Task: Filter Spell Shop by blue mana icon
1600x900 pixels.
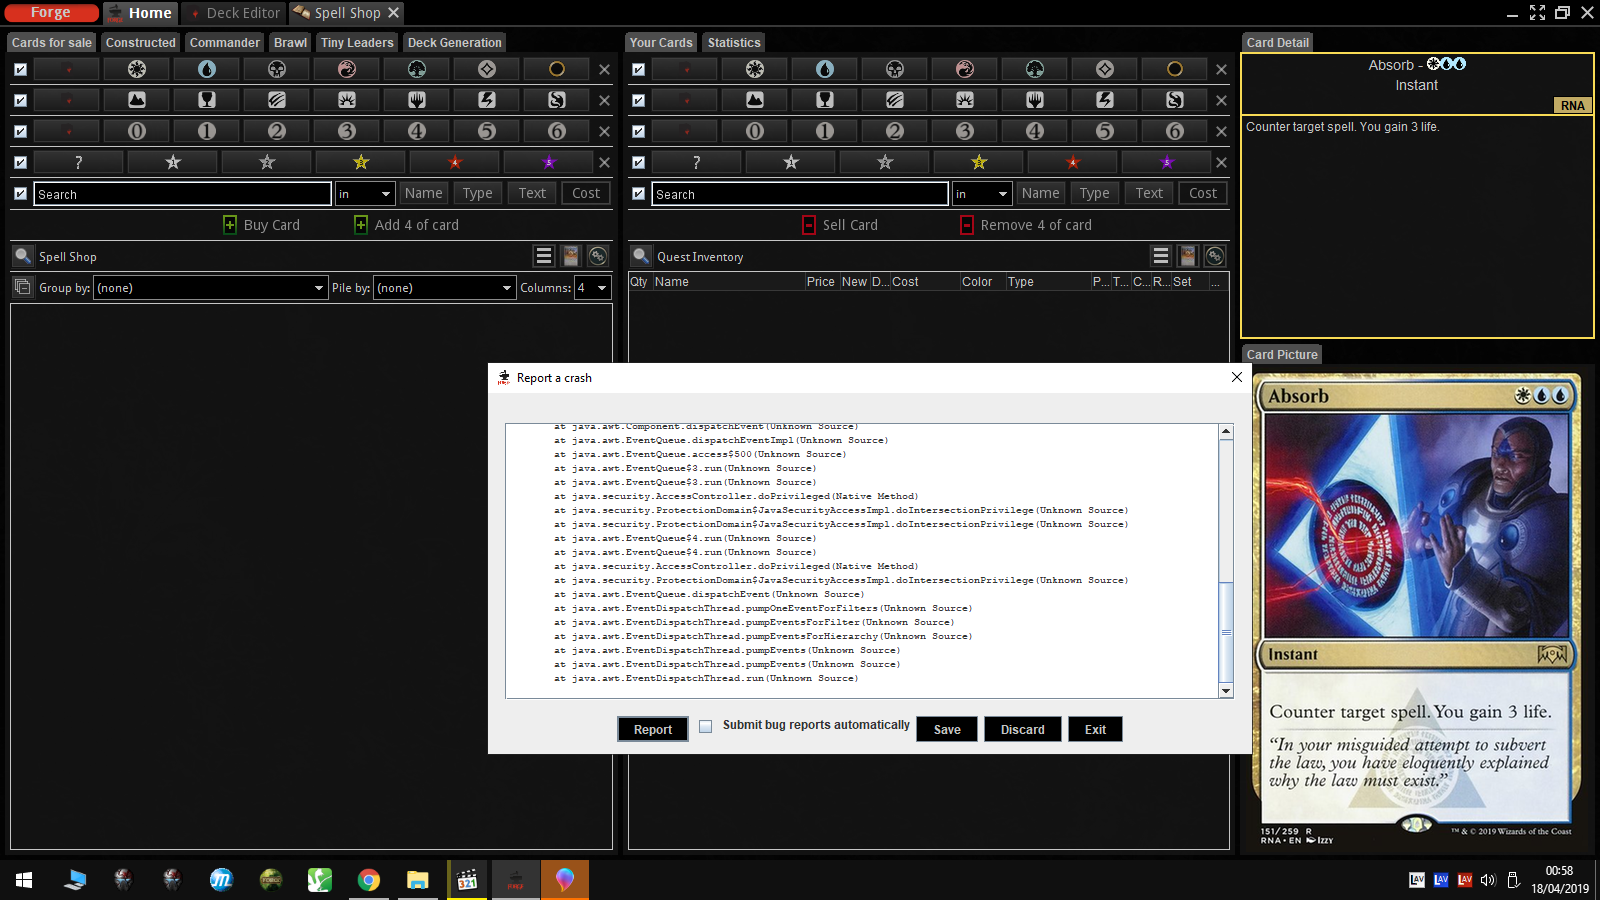Action: point(207,69)
